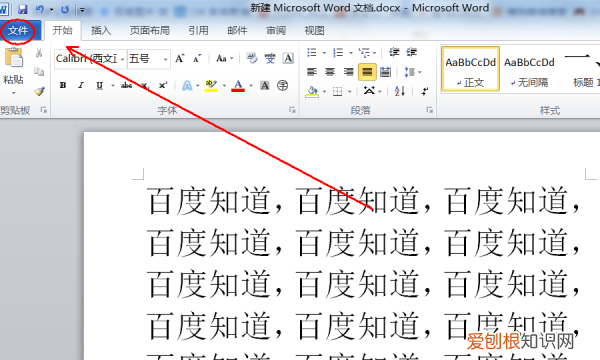Apply the 正文 style

click(470, 69)
